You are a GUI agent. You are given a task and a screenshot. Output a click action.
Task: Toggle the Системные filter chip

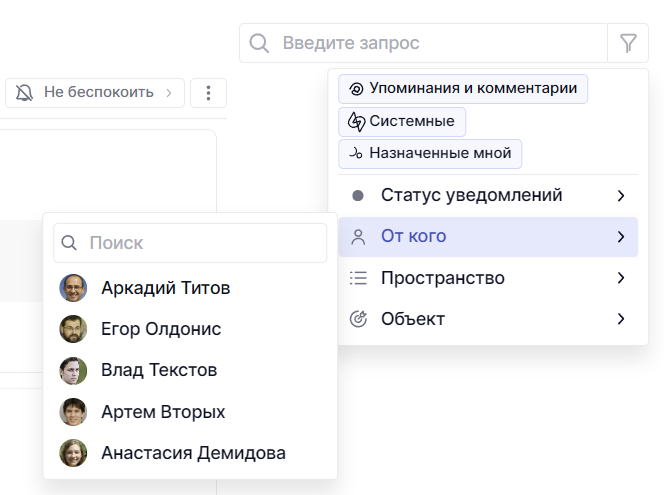click(402, 121)
